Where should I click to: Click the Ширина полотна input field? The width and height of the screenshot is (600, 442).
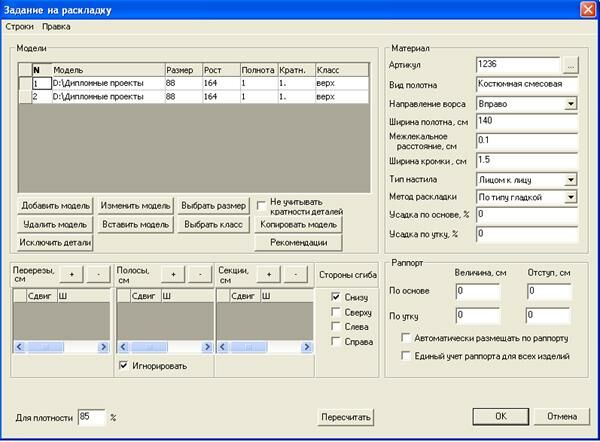point(526,121)
